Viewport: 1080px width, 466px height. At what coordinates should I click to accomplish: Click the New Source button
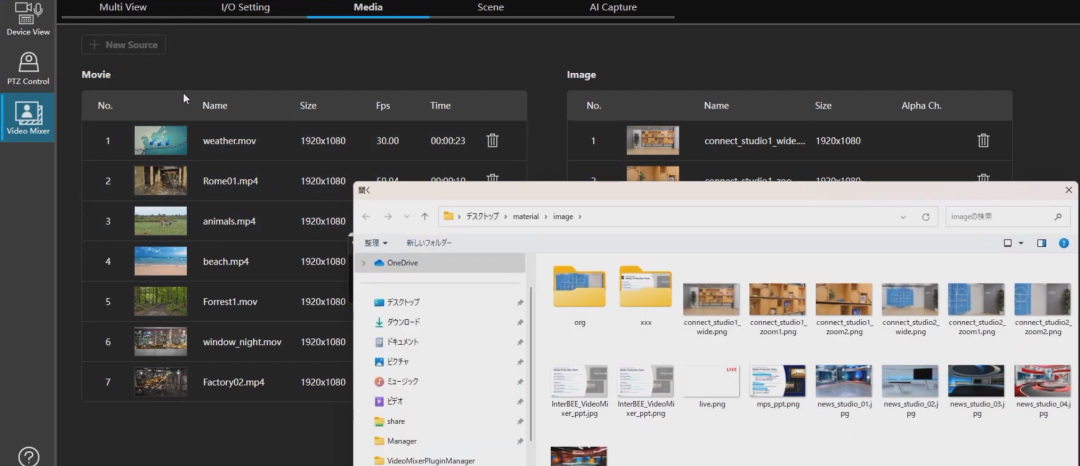pos(124,45)
